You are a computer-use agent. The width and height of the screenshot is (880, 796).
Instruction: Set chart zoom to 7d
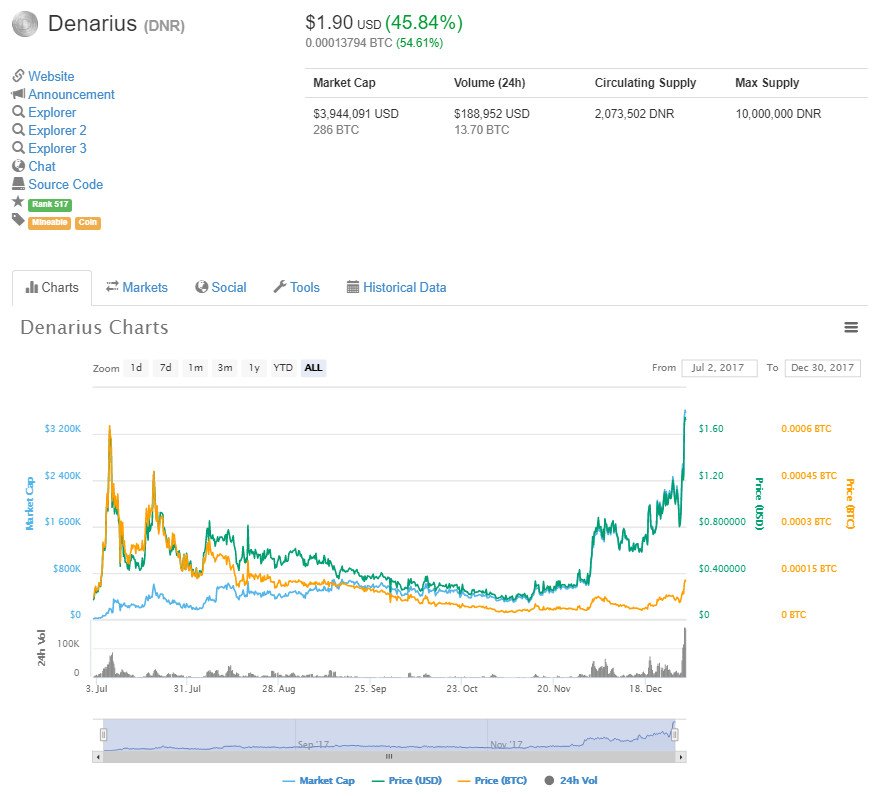point(165,368)
